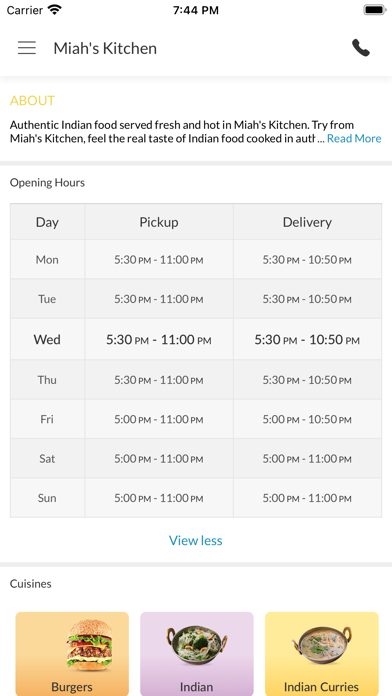Select the Burgers cuisine image
Image resolution: width=392 pixels, height=696 pixels.
pos(89,645)
